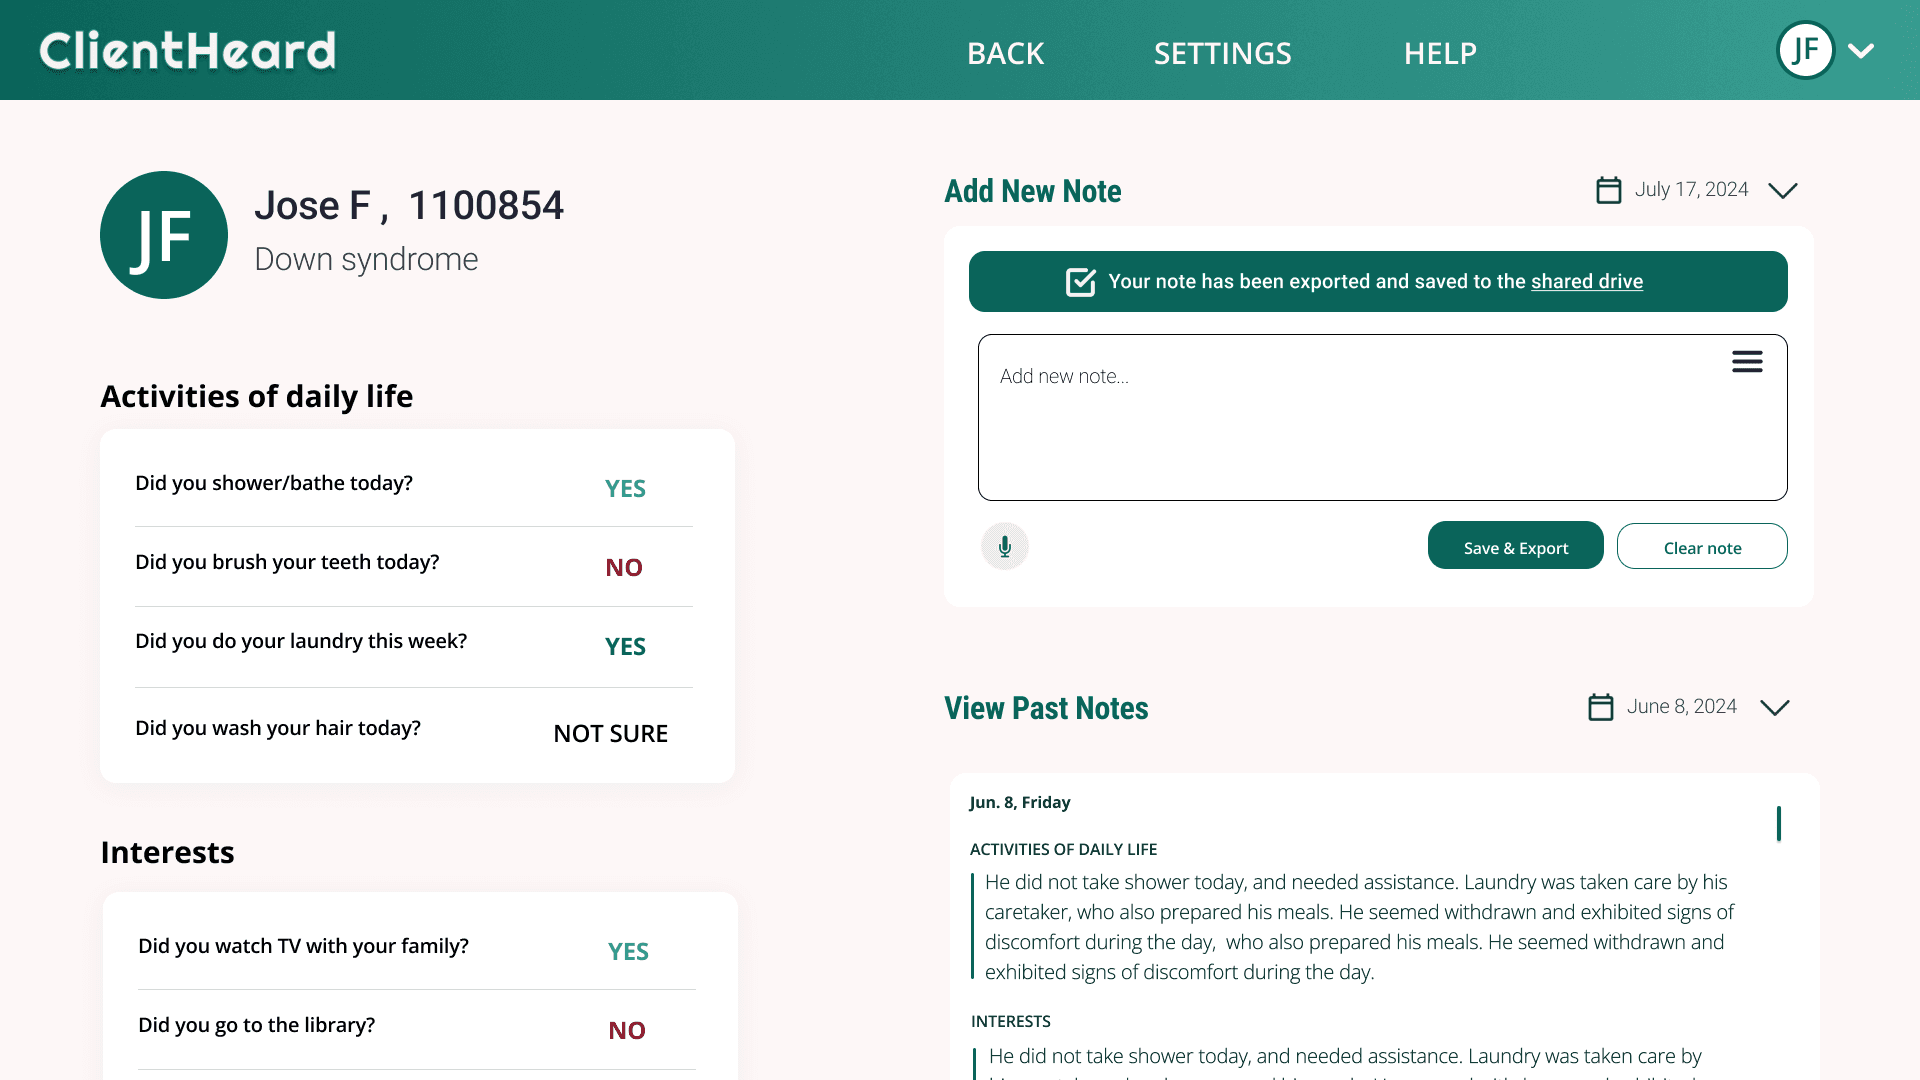Image resolution: width=1920 pixels, height=1080 pixels.
Task: Open HELP in top navigation
Action: click(x=1440, y=53)
